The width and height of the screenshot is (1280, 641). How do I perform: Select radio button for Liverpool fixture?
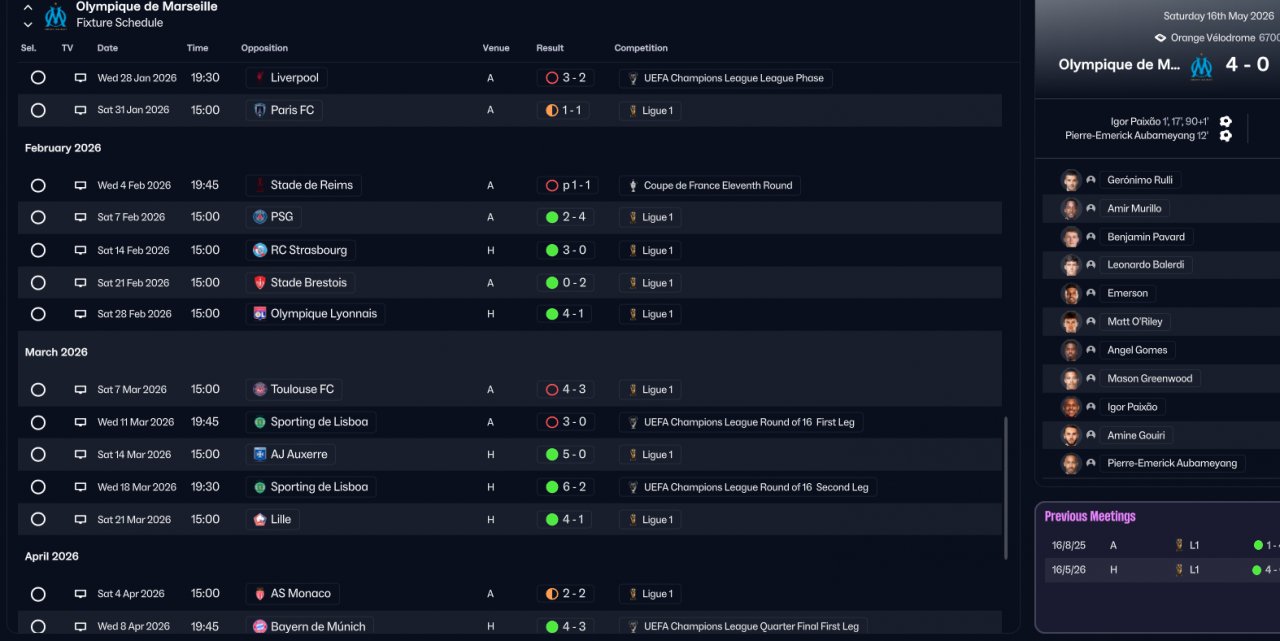coord(38,78)
